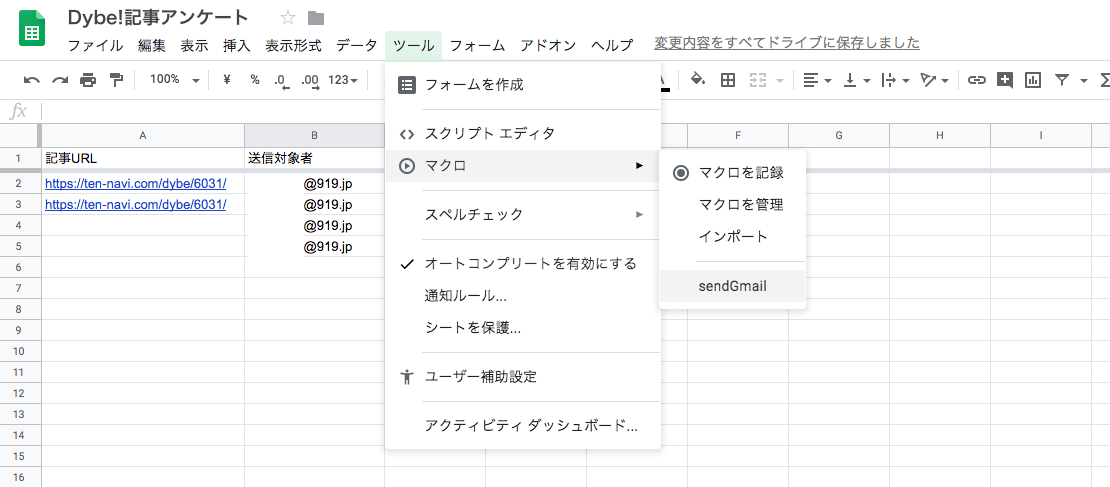1110x487 pixels.
Task: Toggle オートコンプリートを有効にする option
Action: click(x=530, y=264)
